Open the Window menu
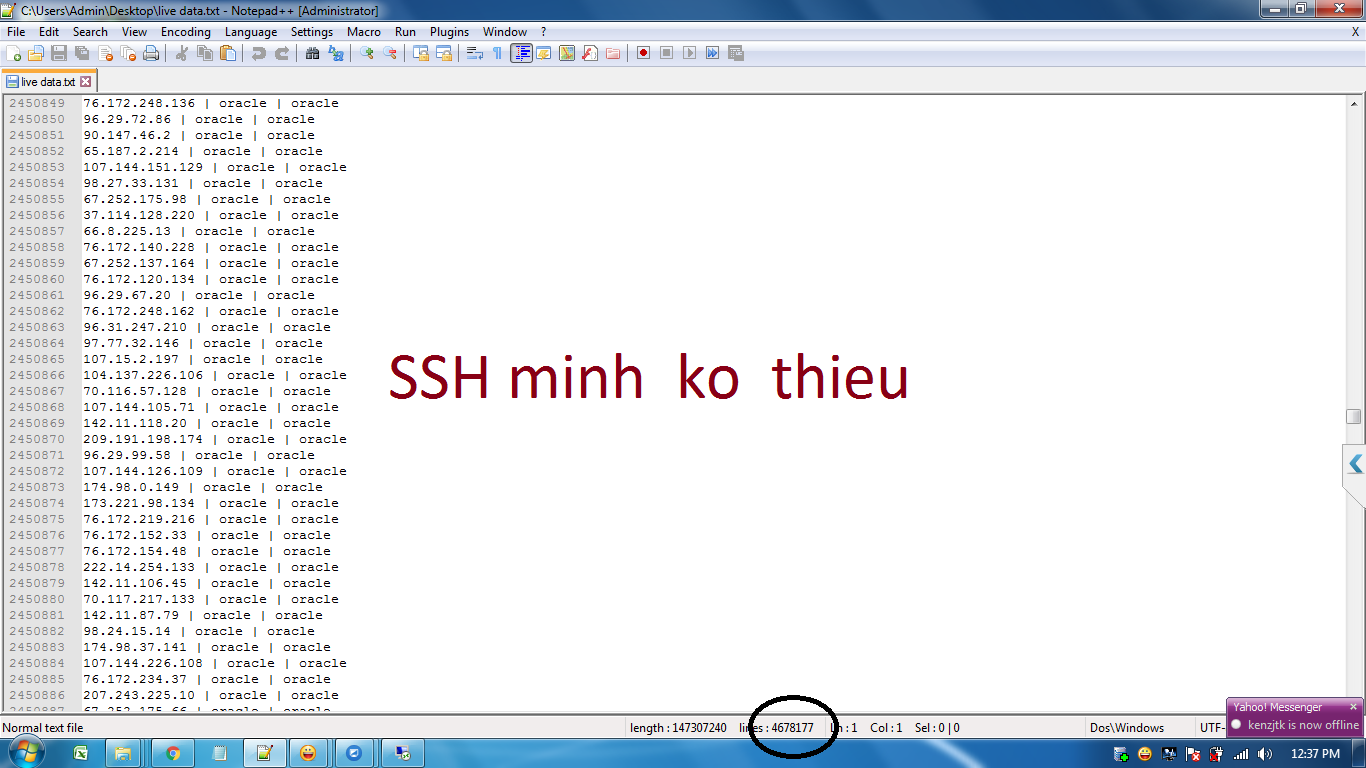This screenshot has width=1366, height=768. click(x=505, y=32)
